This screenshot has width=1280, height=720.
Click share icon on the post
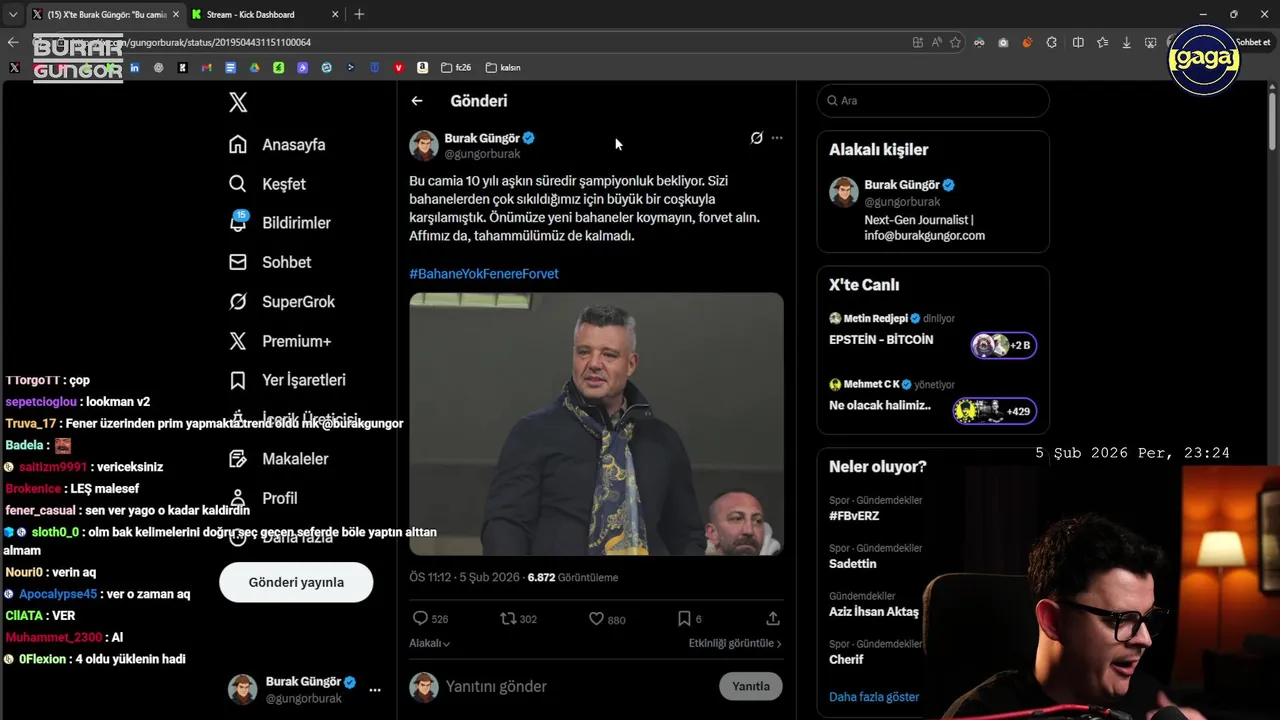[773, 619]
